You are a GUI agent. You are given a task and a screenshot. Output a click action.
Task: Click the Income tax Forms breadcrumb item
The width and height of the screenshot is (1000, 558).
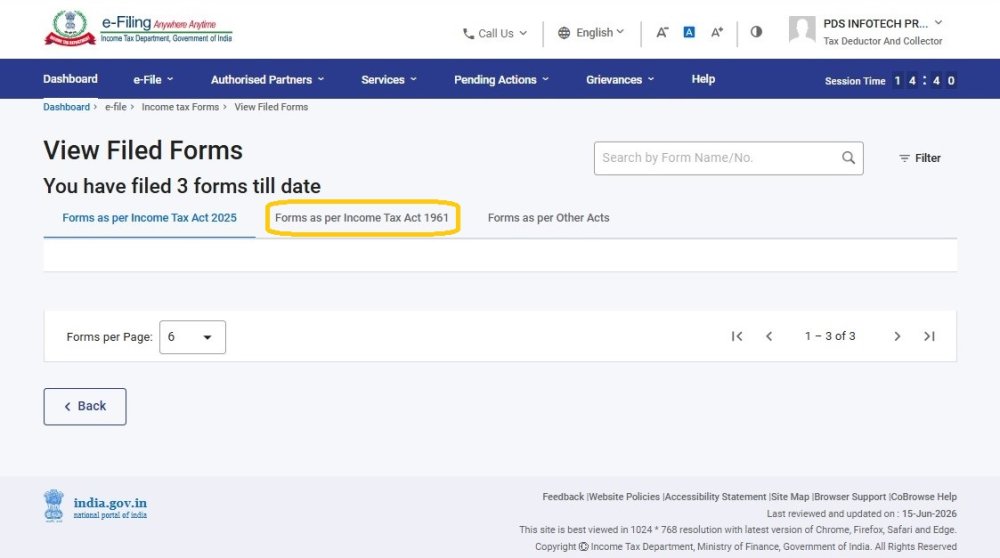(x=180, y=107)
